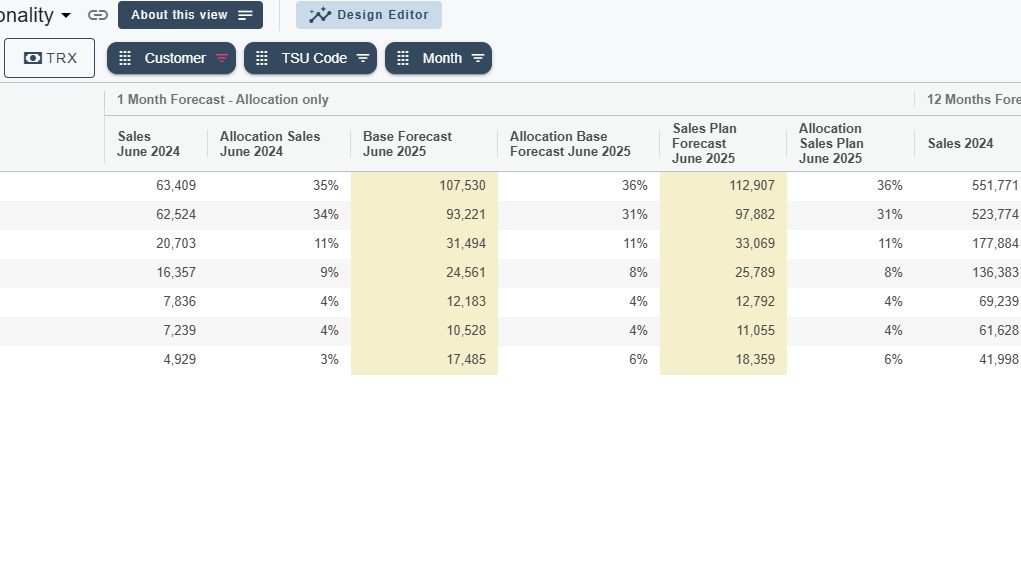Screen dimensions: 1021x581
Task: Click the chart icon in Design Editor
Action: click(x=320, y=15)
